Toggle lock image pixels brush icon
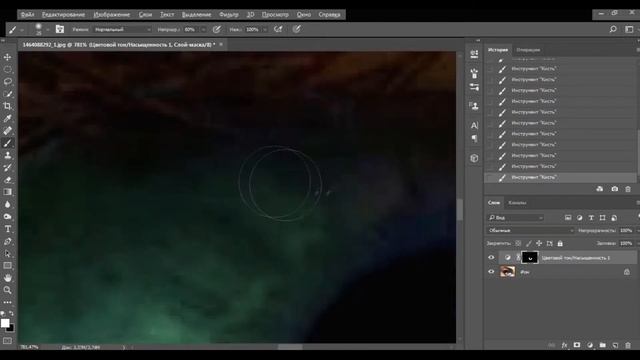 point(529,243)
